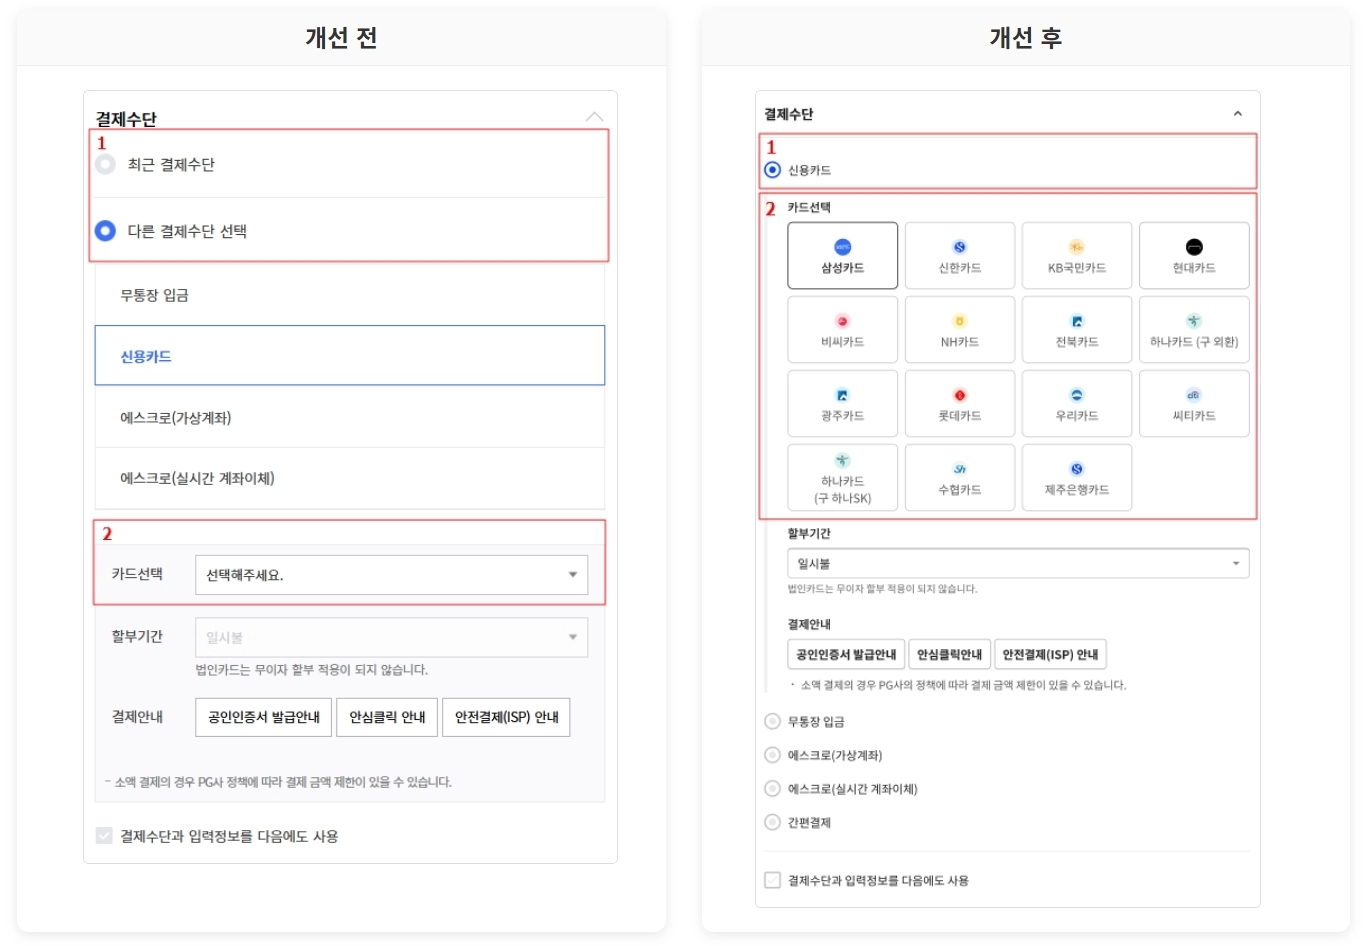Pick the NH카드 card option
The width and height of the screenshot is (1370, 946).
click(x=959, y=330)
